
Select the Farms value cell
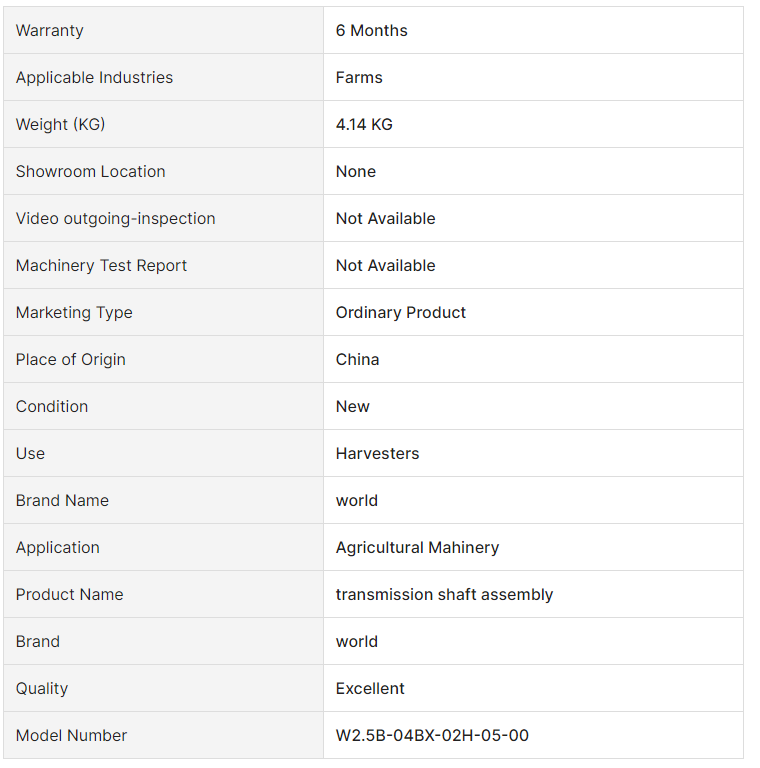[x=359, y=78]
